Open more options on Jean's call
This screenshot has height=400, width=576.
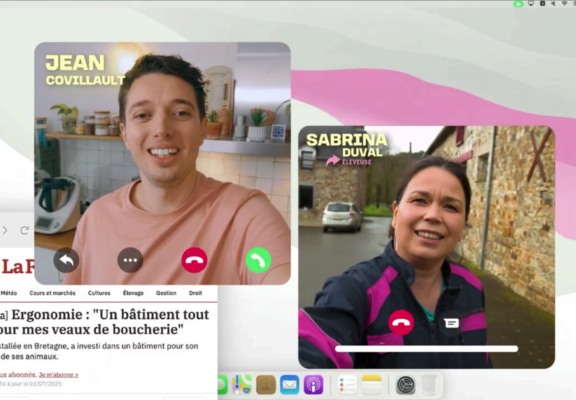(x=130, y=260)
